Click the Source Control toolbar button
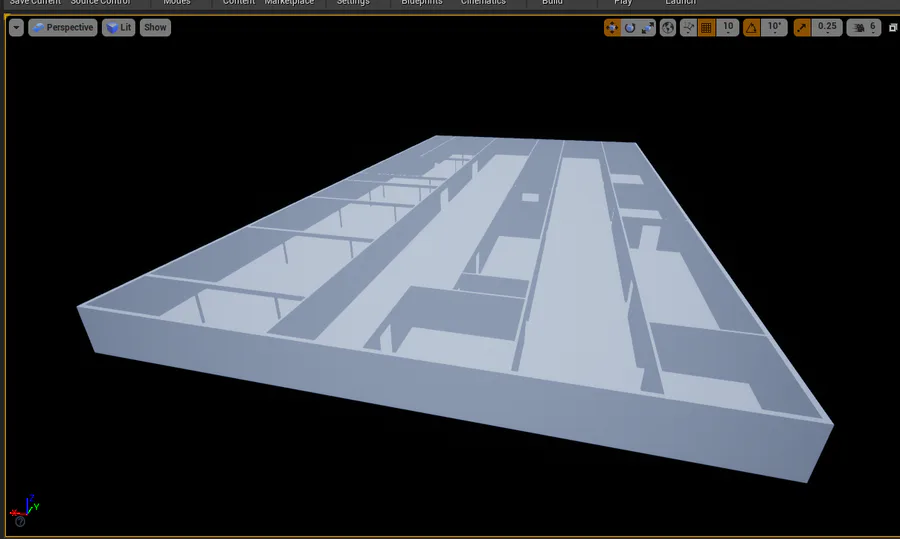900x539 pixels. [x=101, y=3]
